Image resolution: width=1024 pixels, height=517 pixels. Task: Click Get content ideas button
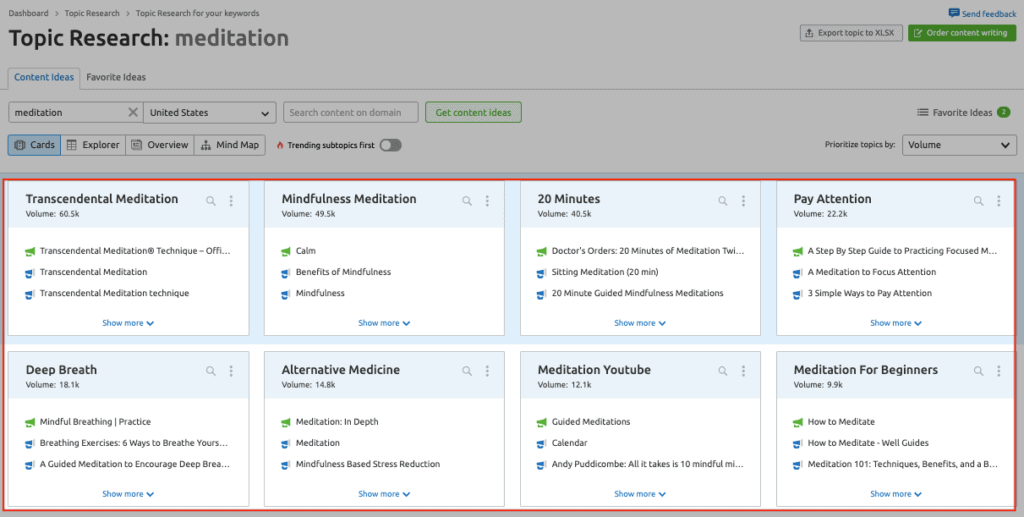coord(473,113)
